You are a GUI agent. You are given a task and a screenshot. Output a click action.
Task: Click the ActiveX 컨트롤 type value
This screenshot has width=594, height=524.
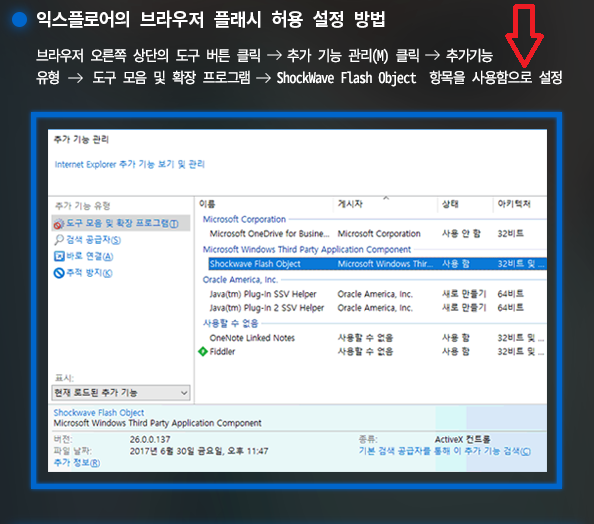point(463,440)
